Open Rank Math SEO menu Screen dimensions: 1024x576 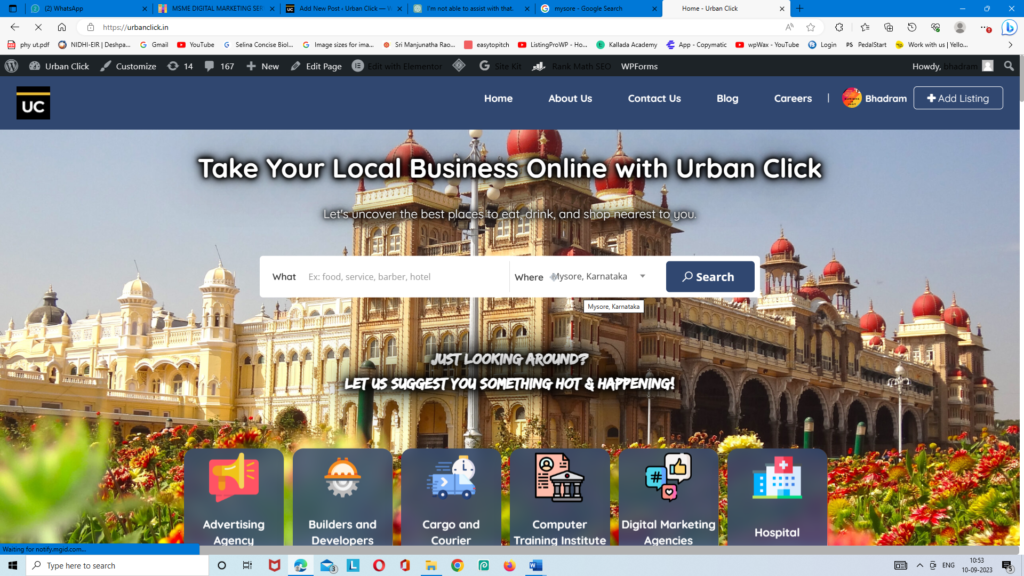click(572, 66)
